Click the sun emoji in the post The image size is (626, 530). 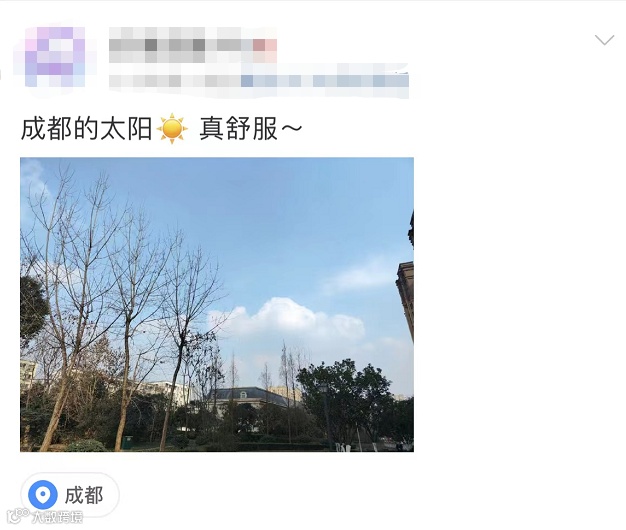point(172,129)
